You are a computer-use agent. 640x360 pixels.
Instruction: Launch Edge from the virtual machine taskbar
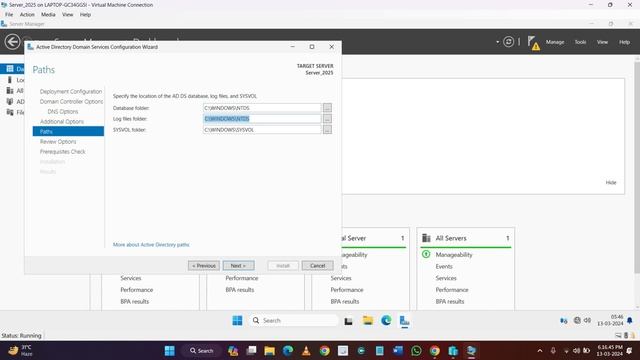coord(386,321)
